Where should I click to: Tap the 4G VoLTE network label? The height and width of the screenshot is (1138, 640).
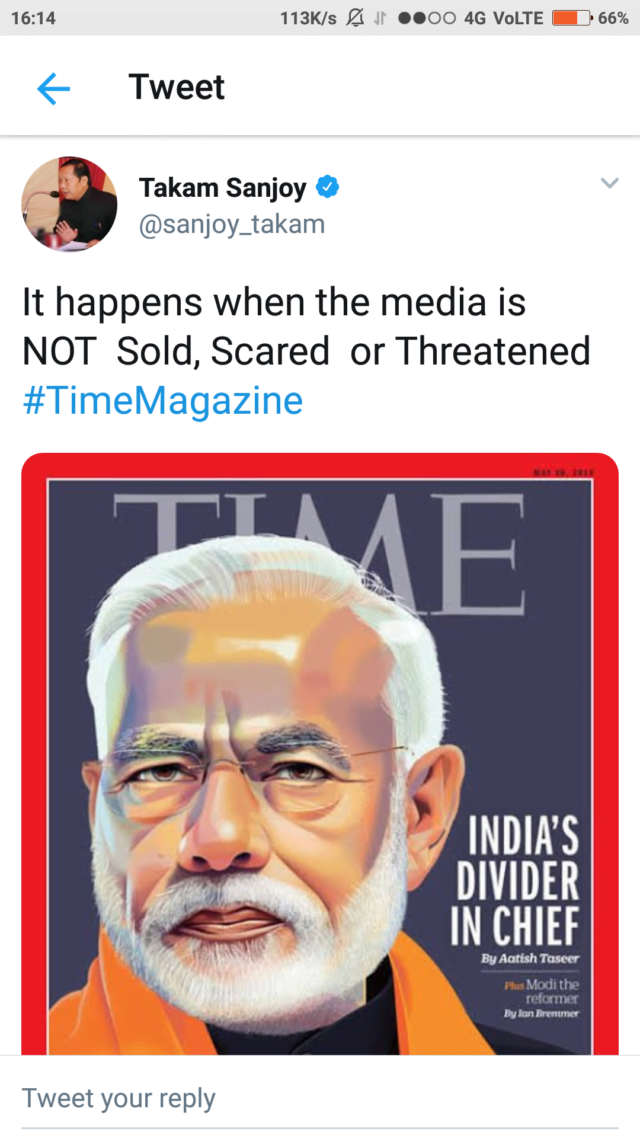point(503,18)
